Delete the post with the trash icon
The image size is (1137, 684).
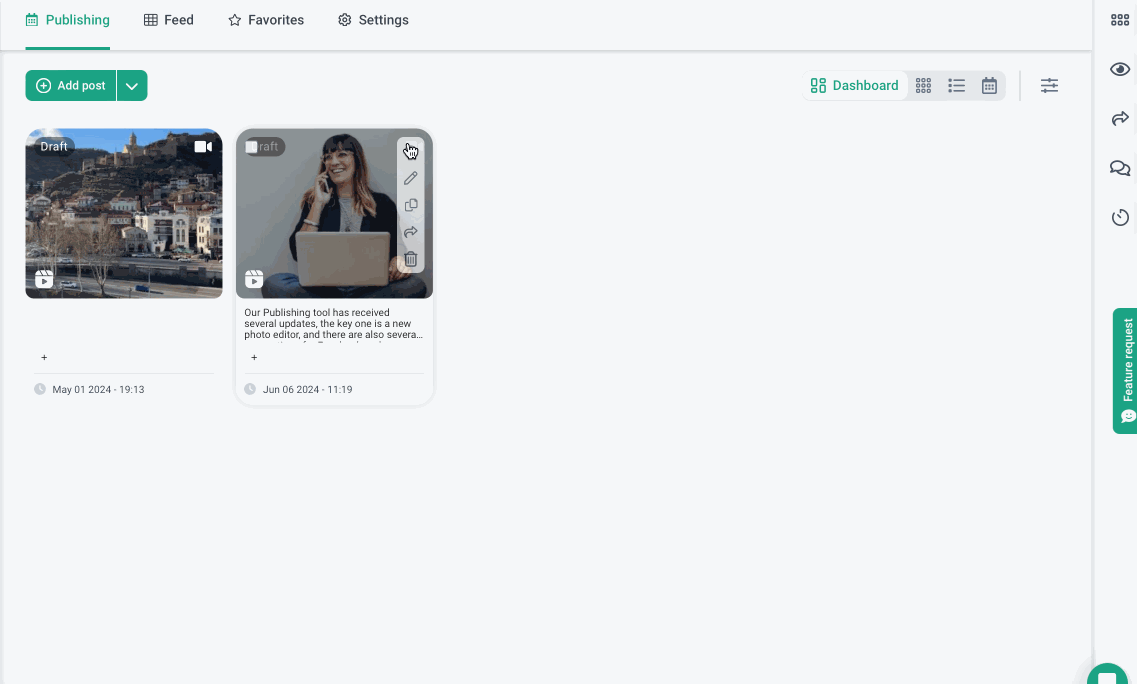410,259
